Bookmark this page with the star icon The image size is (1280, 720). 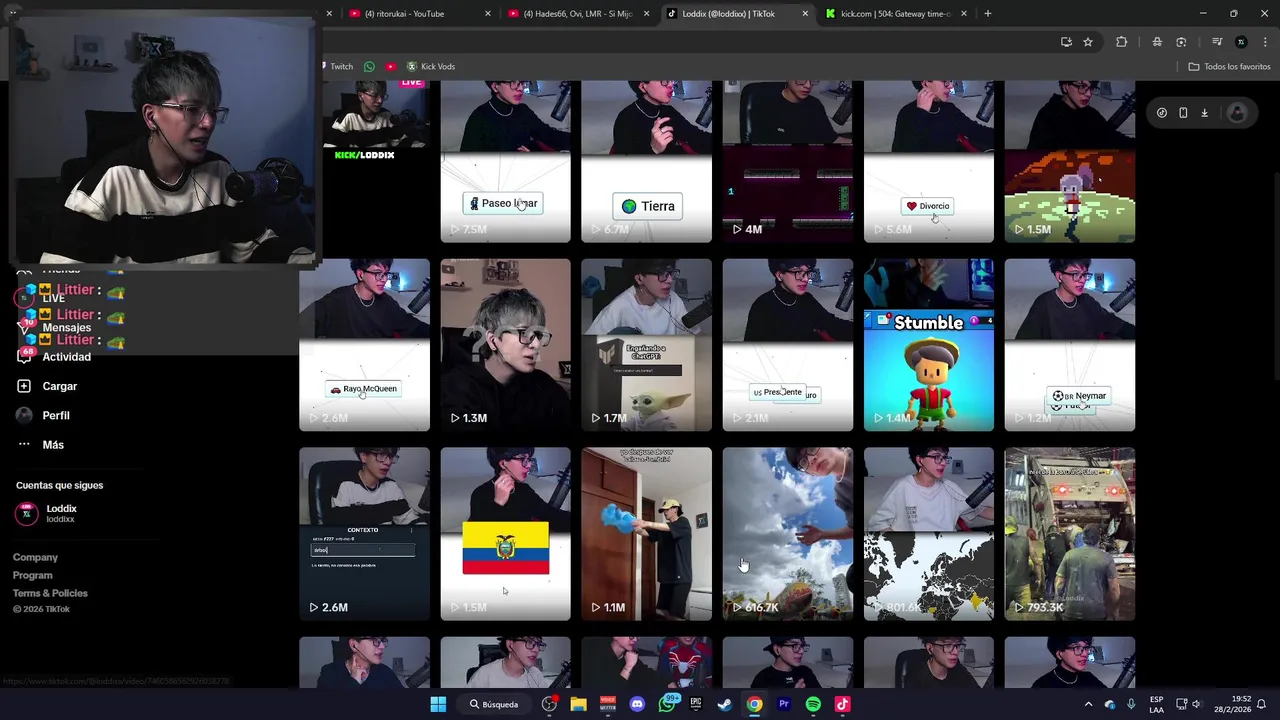tap(1088, 42)
